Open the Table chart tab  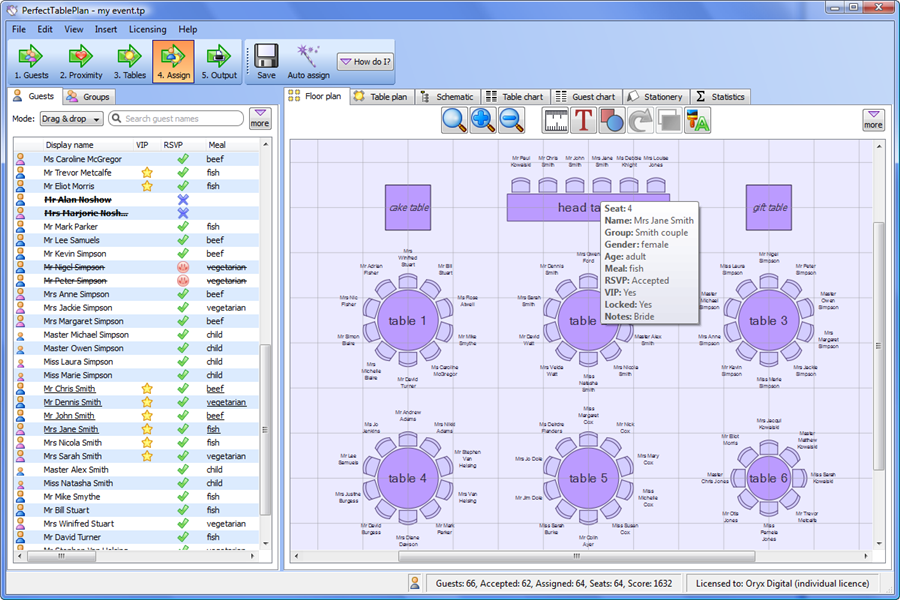515,96
